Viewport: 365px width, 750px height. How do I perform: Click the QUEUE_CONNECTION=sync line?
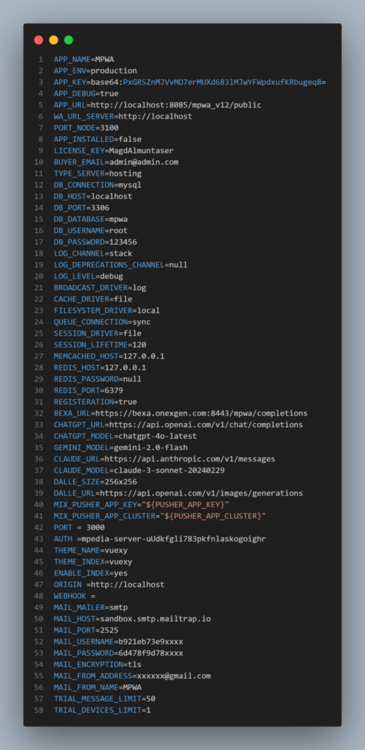tap(102, 322)
